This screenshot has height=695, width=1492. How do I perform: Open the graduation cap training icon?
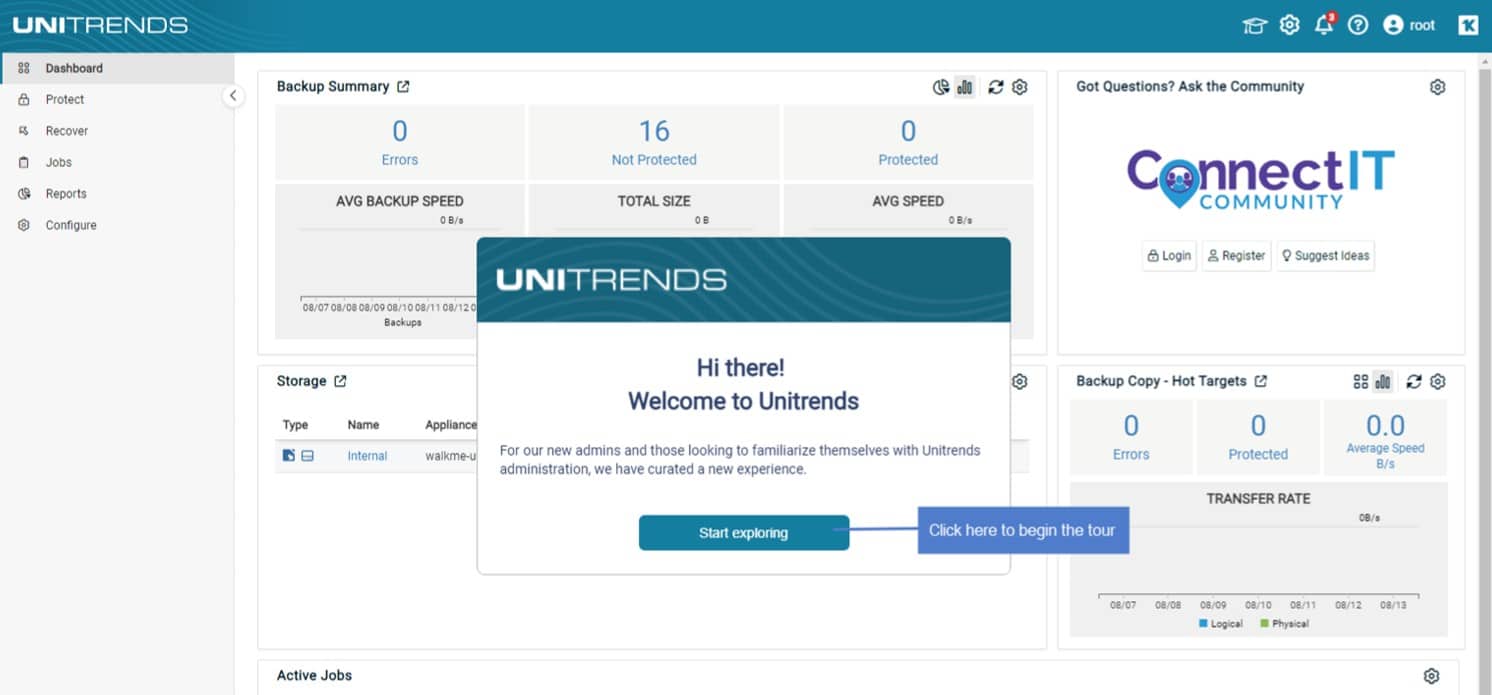(1254, 26)
